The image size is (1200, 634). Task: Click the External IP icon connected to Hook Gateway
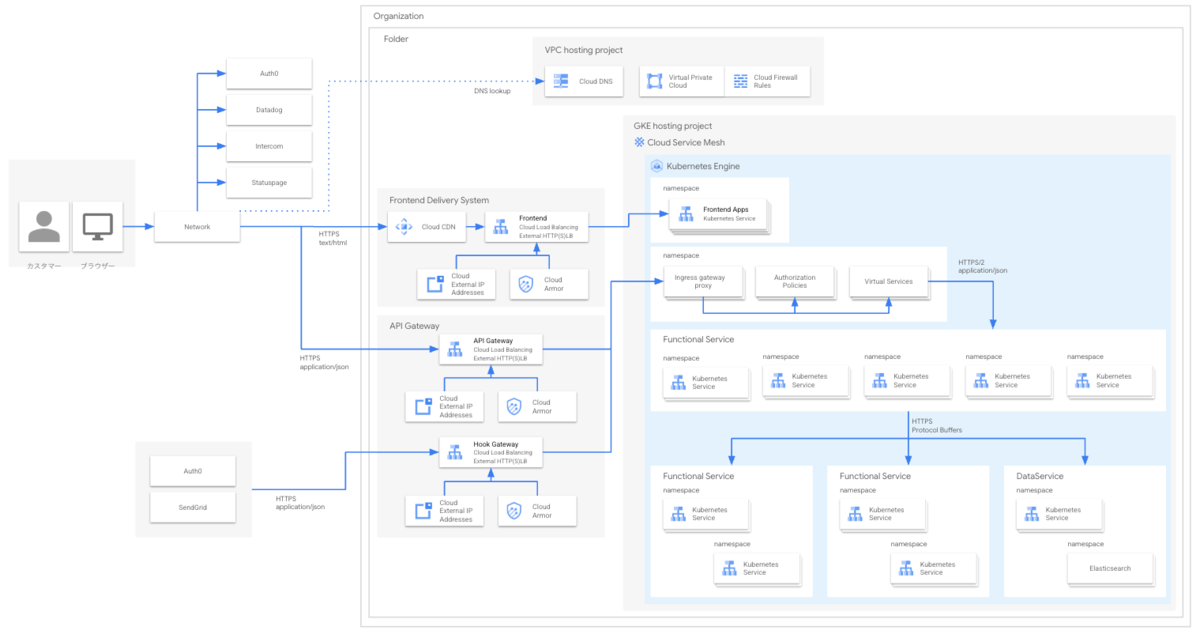point(423,510)
